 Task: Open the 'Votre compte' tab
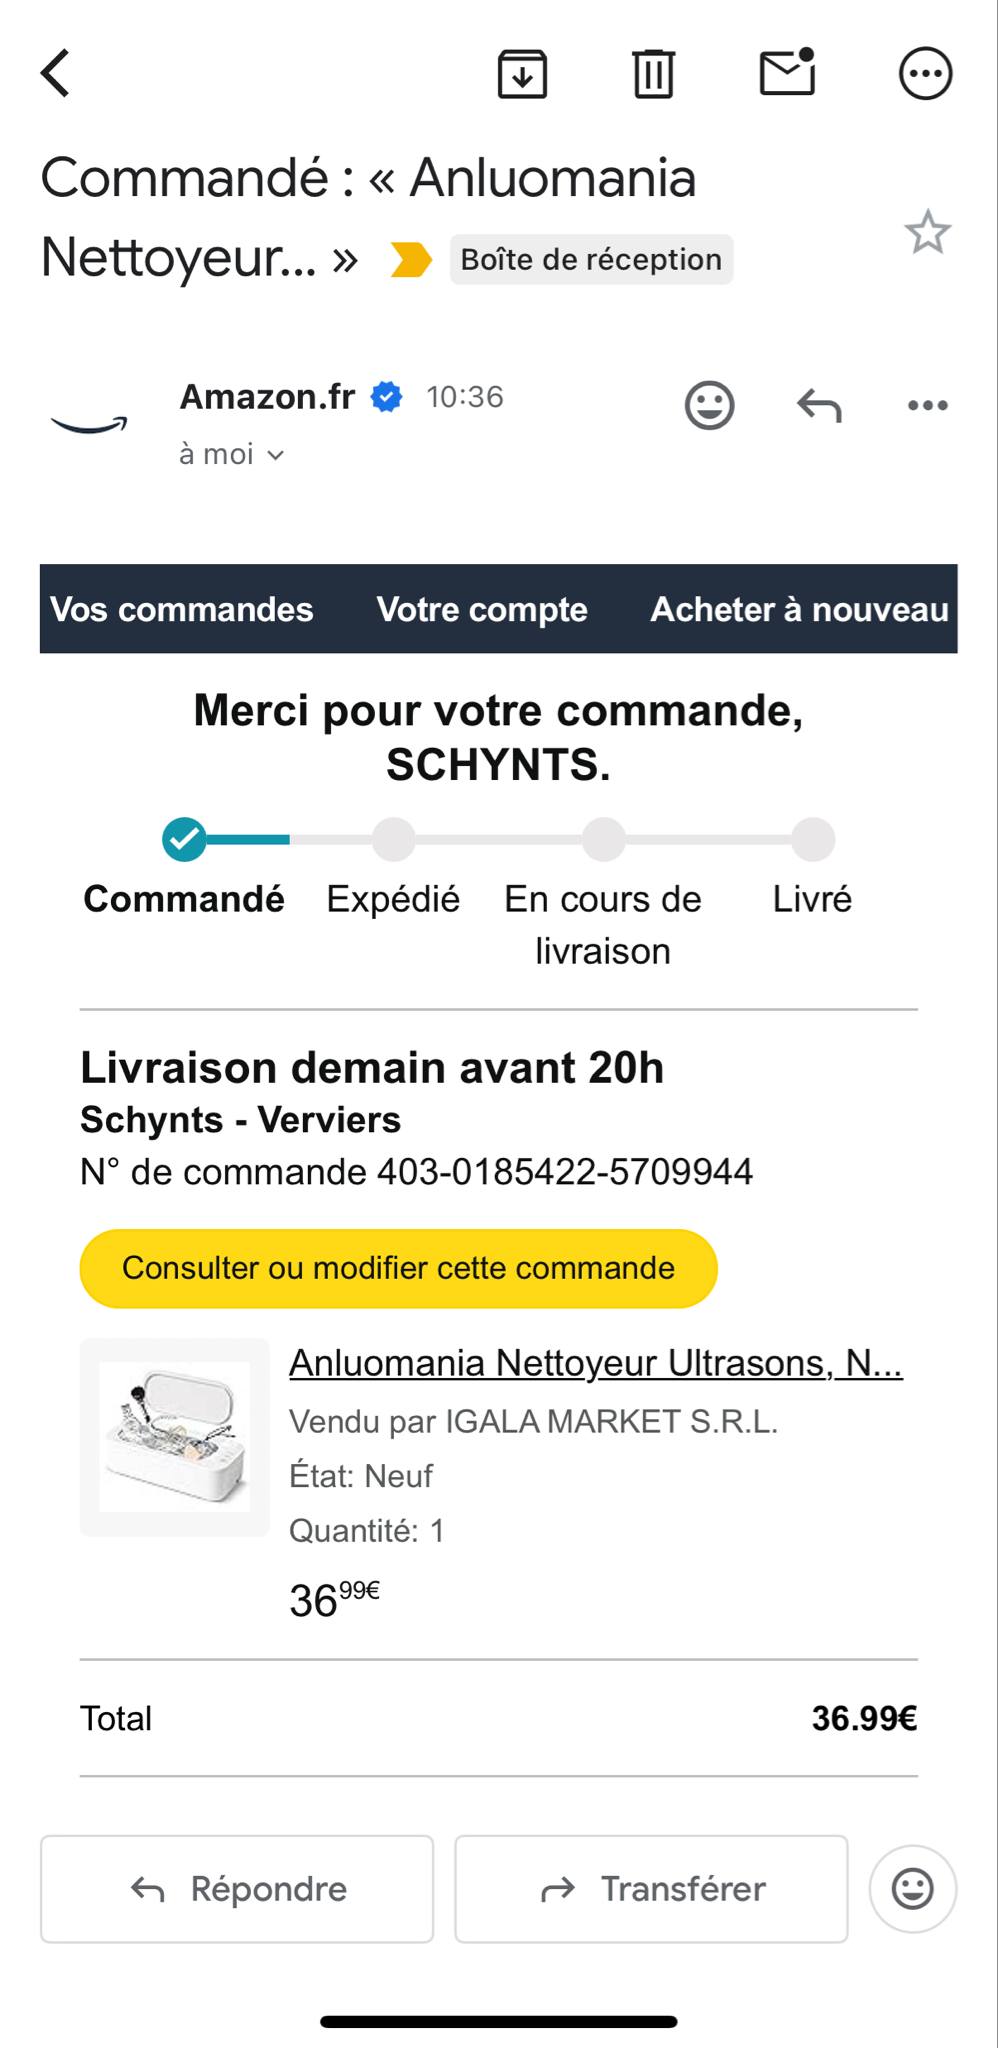[482, 609]
